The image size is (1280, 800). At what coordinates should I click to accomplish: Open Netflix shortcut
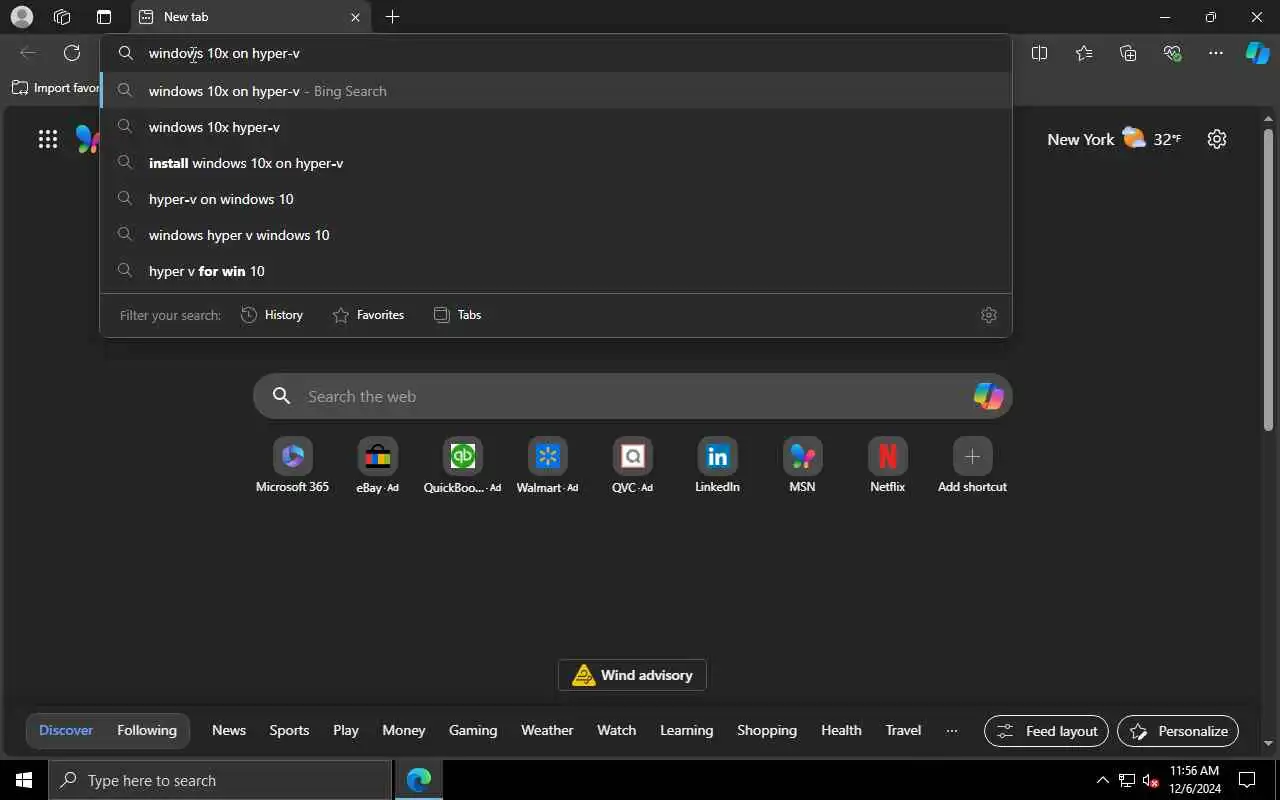[x=887, y=466]
